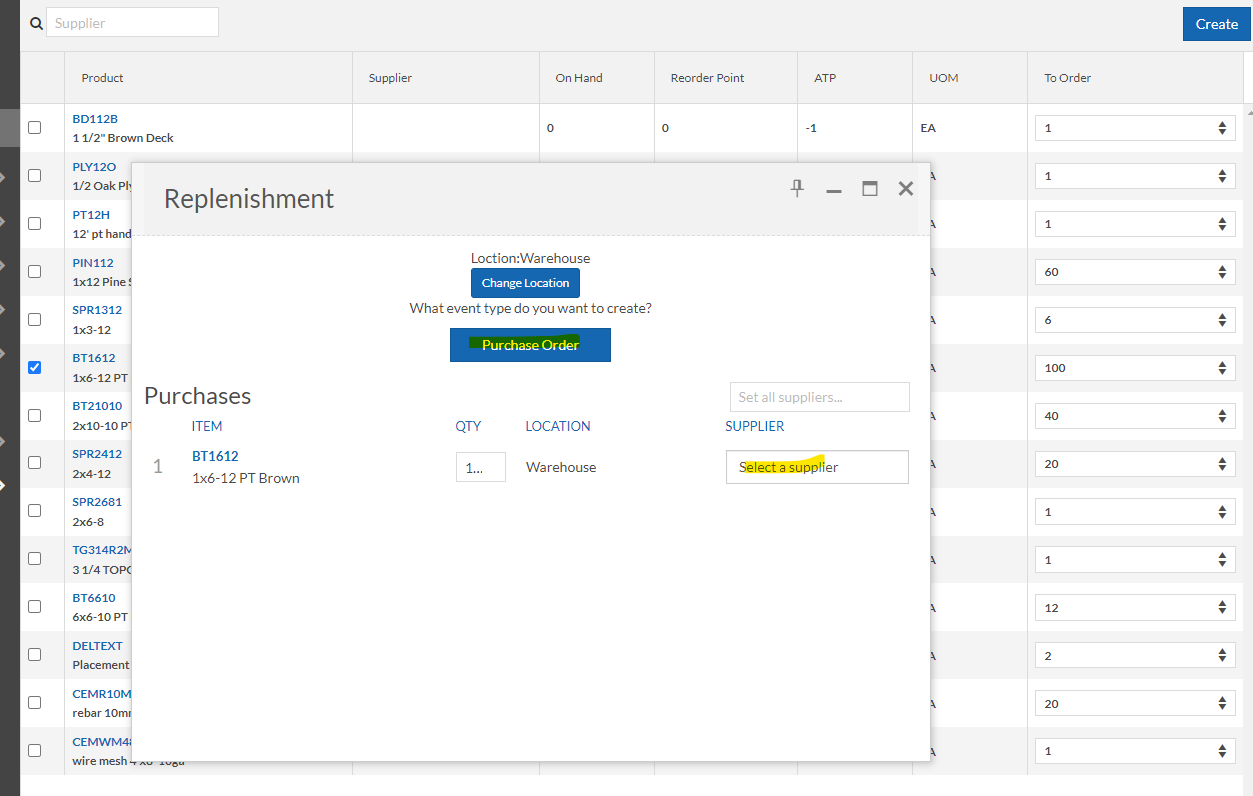Viewport: 1253px width, 796px height.
Task: Open the BD112B product link
Action: tap(95, 118)
